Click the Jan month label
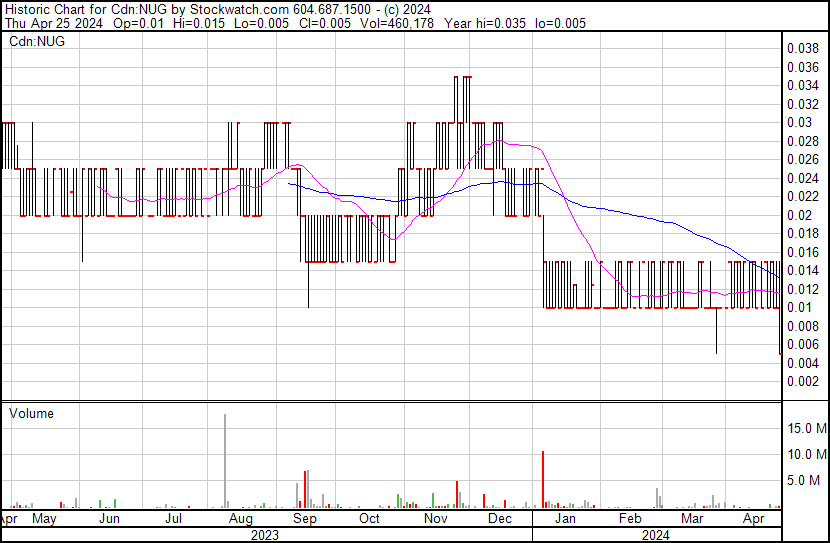Image resolution: width=830 pixels, height=543 pixels. (x=565, y=519)
